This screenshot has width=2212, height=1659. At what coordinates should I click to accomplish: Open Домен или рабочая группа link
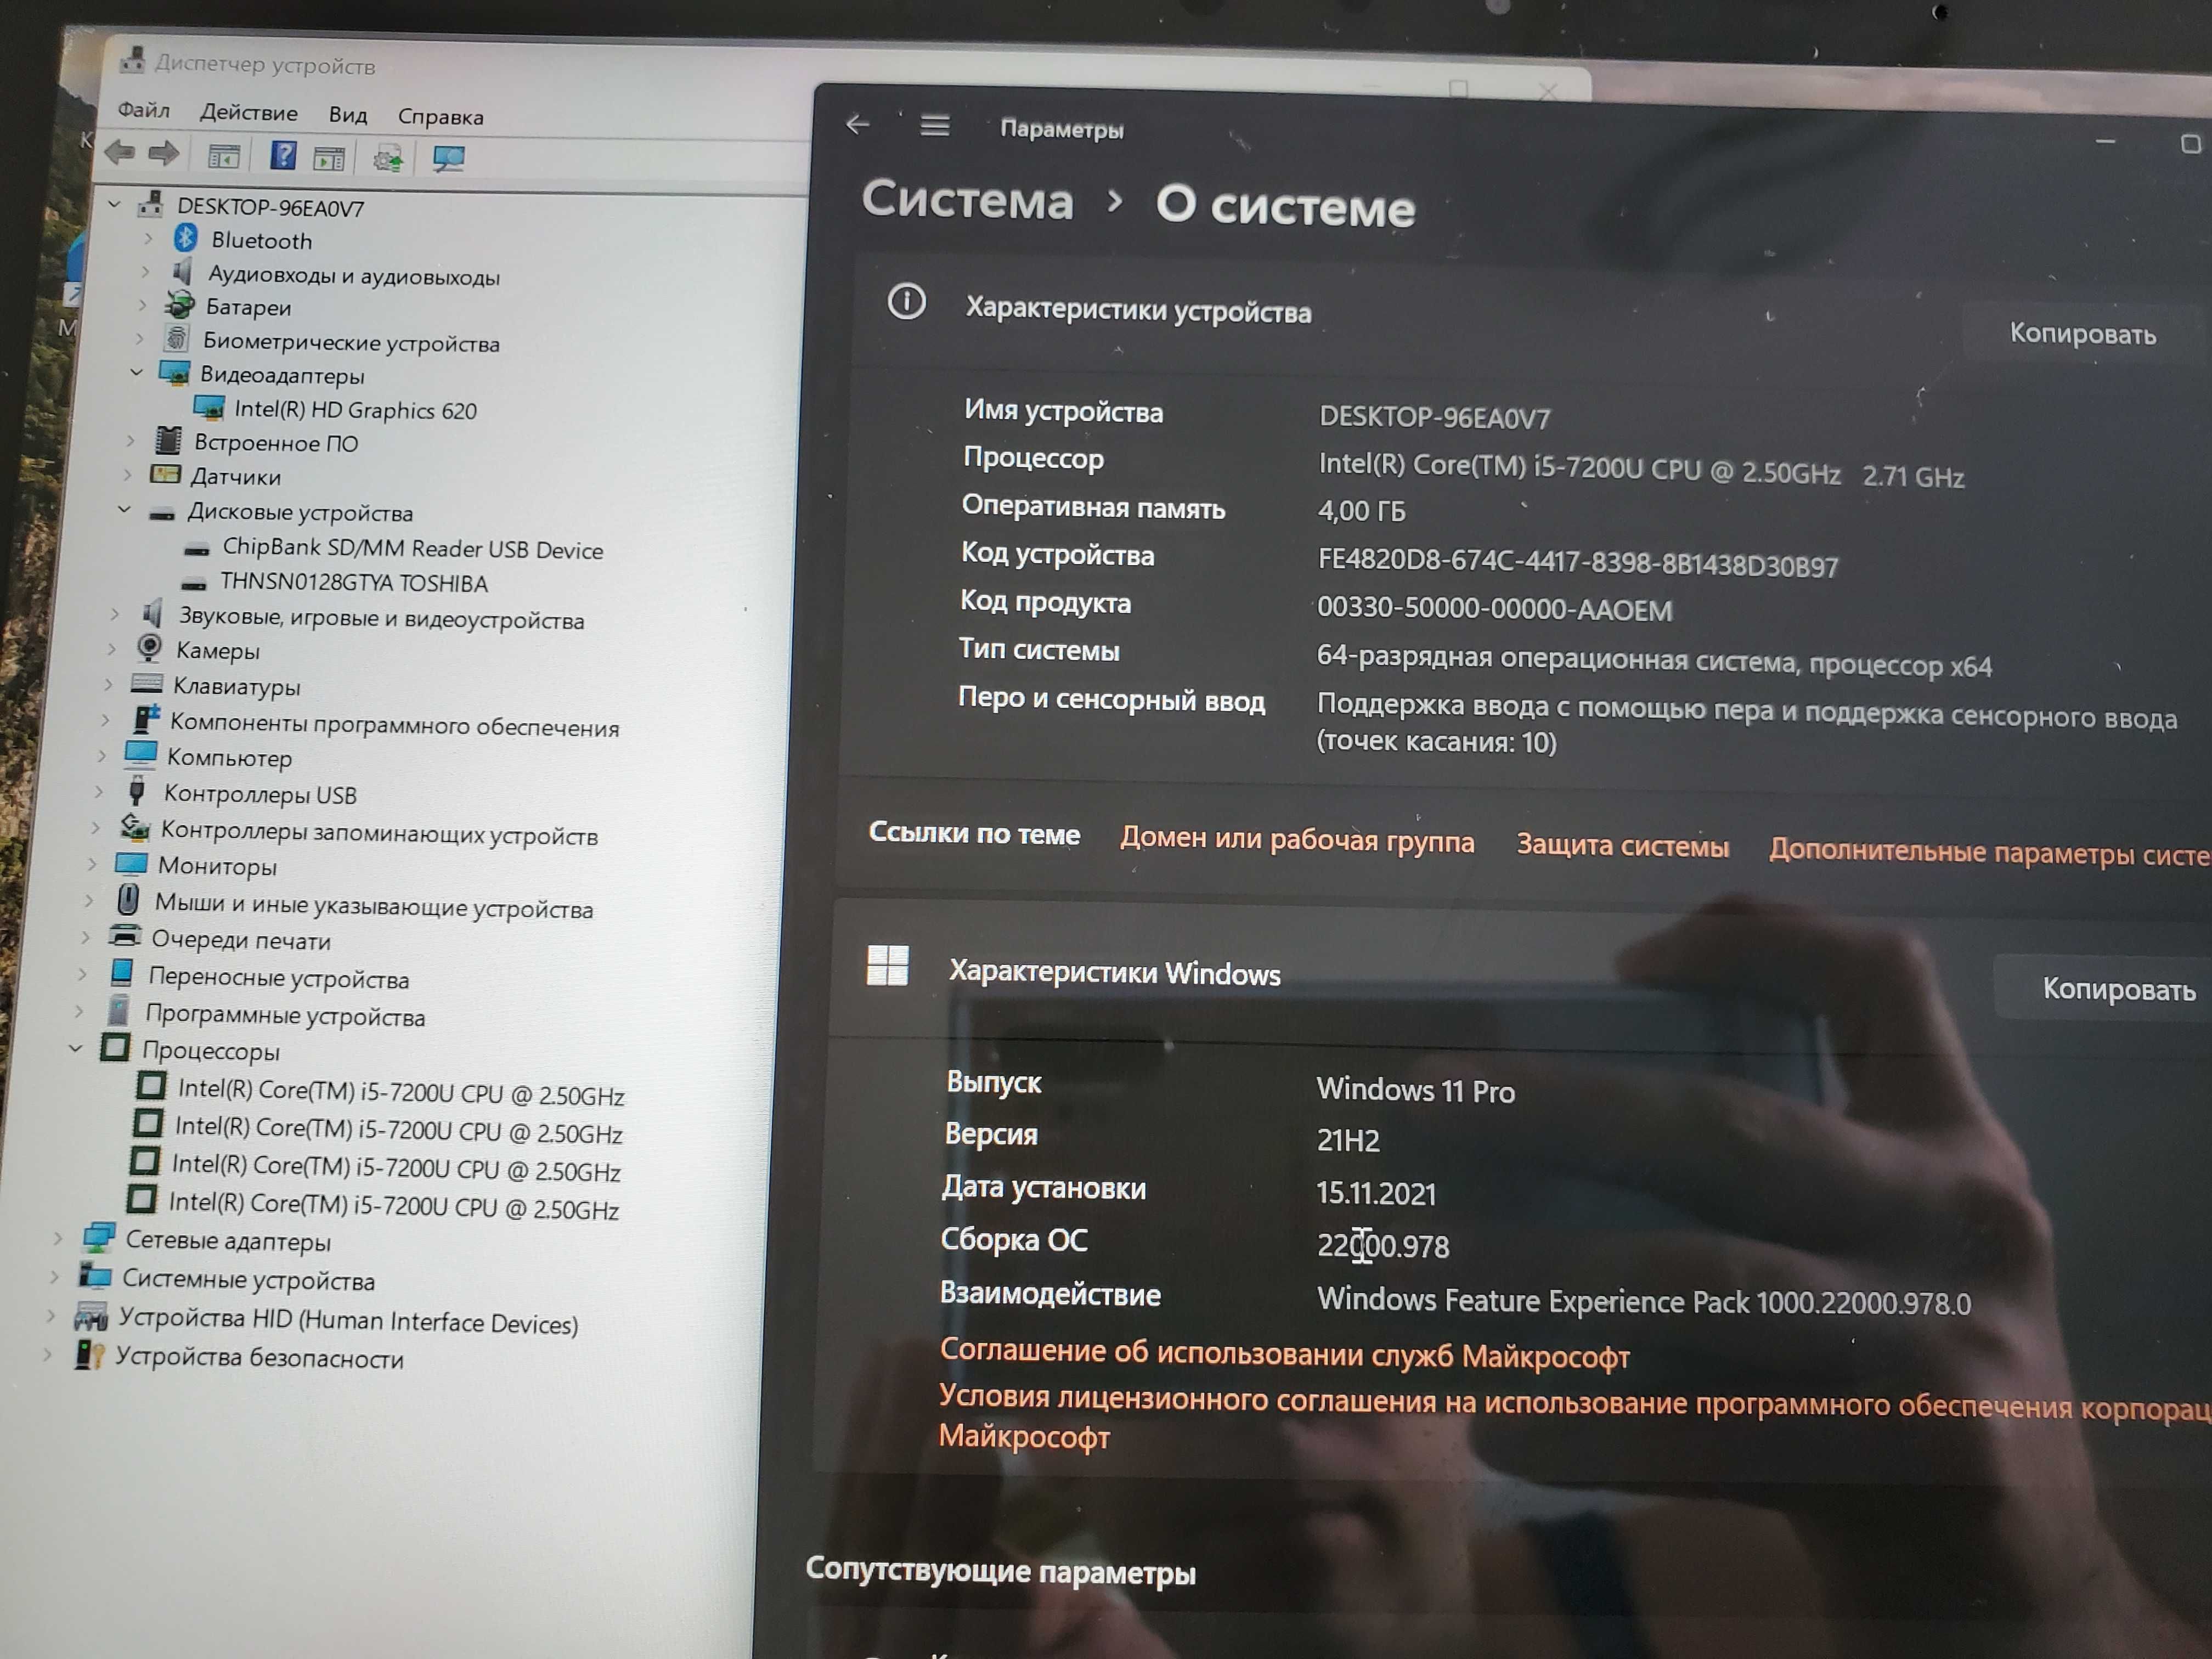[x=1297, y=840]
